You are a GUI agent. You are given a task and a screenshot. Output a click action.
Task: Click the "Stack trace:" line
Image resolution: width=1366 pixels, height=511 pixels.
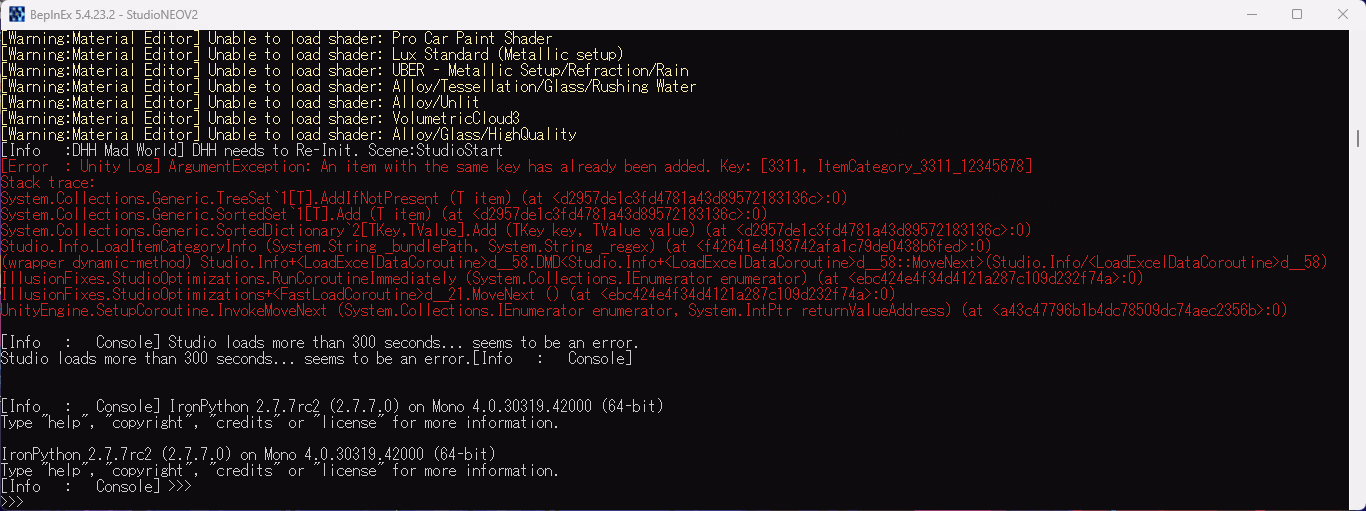pyautogui.click(x=47, y=182)
